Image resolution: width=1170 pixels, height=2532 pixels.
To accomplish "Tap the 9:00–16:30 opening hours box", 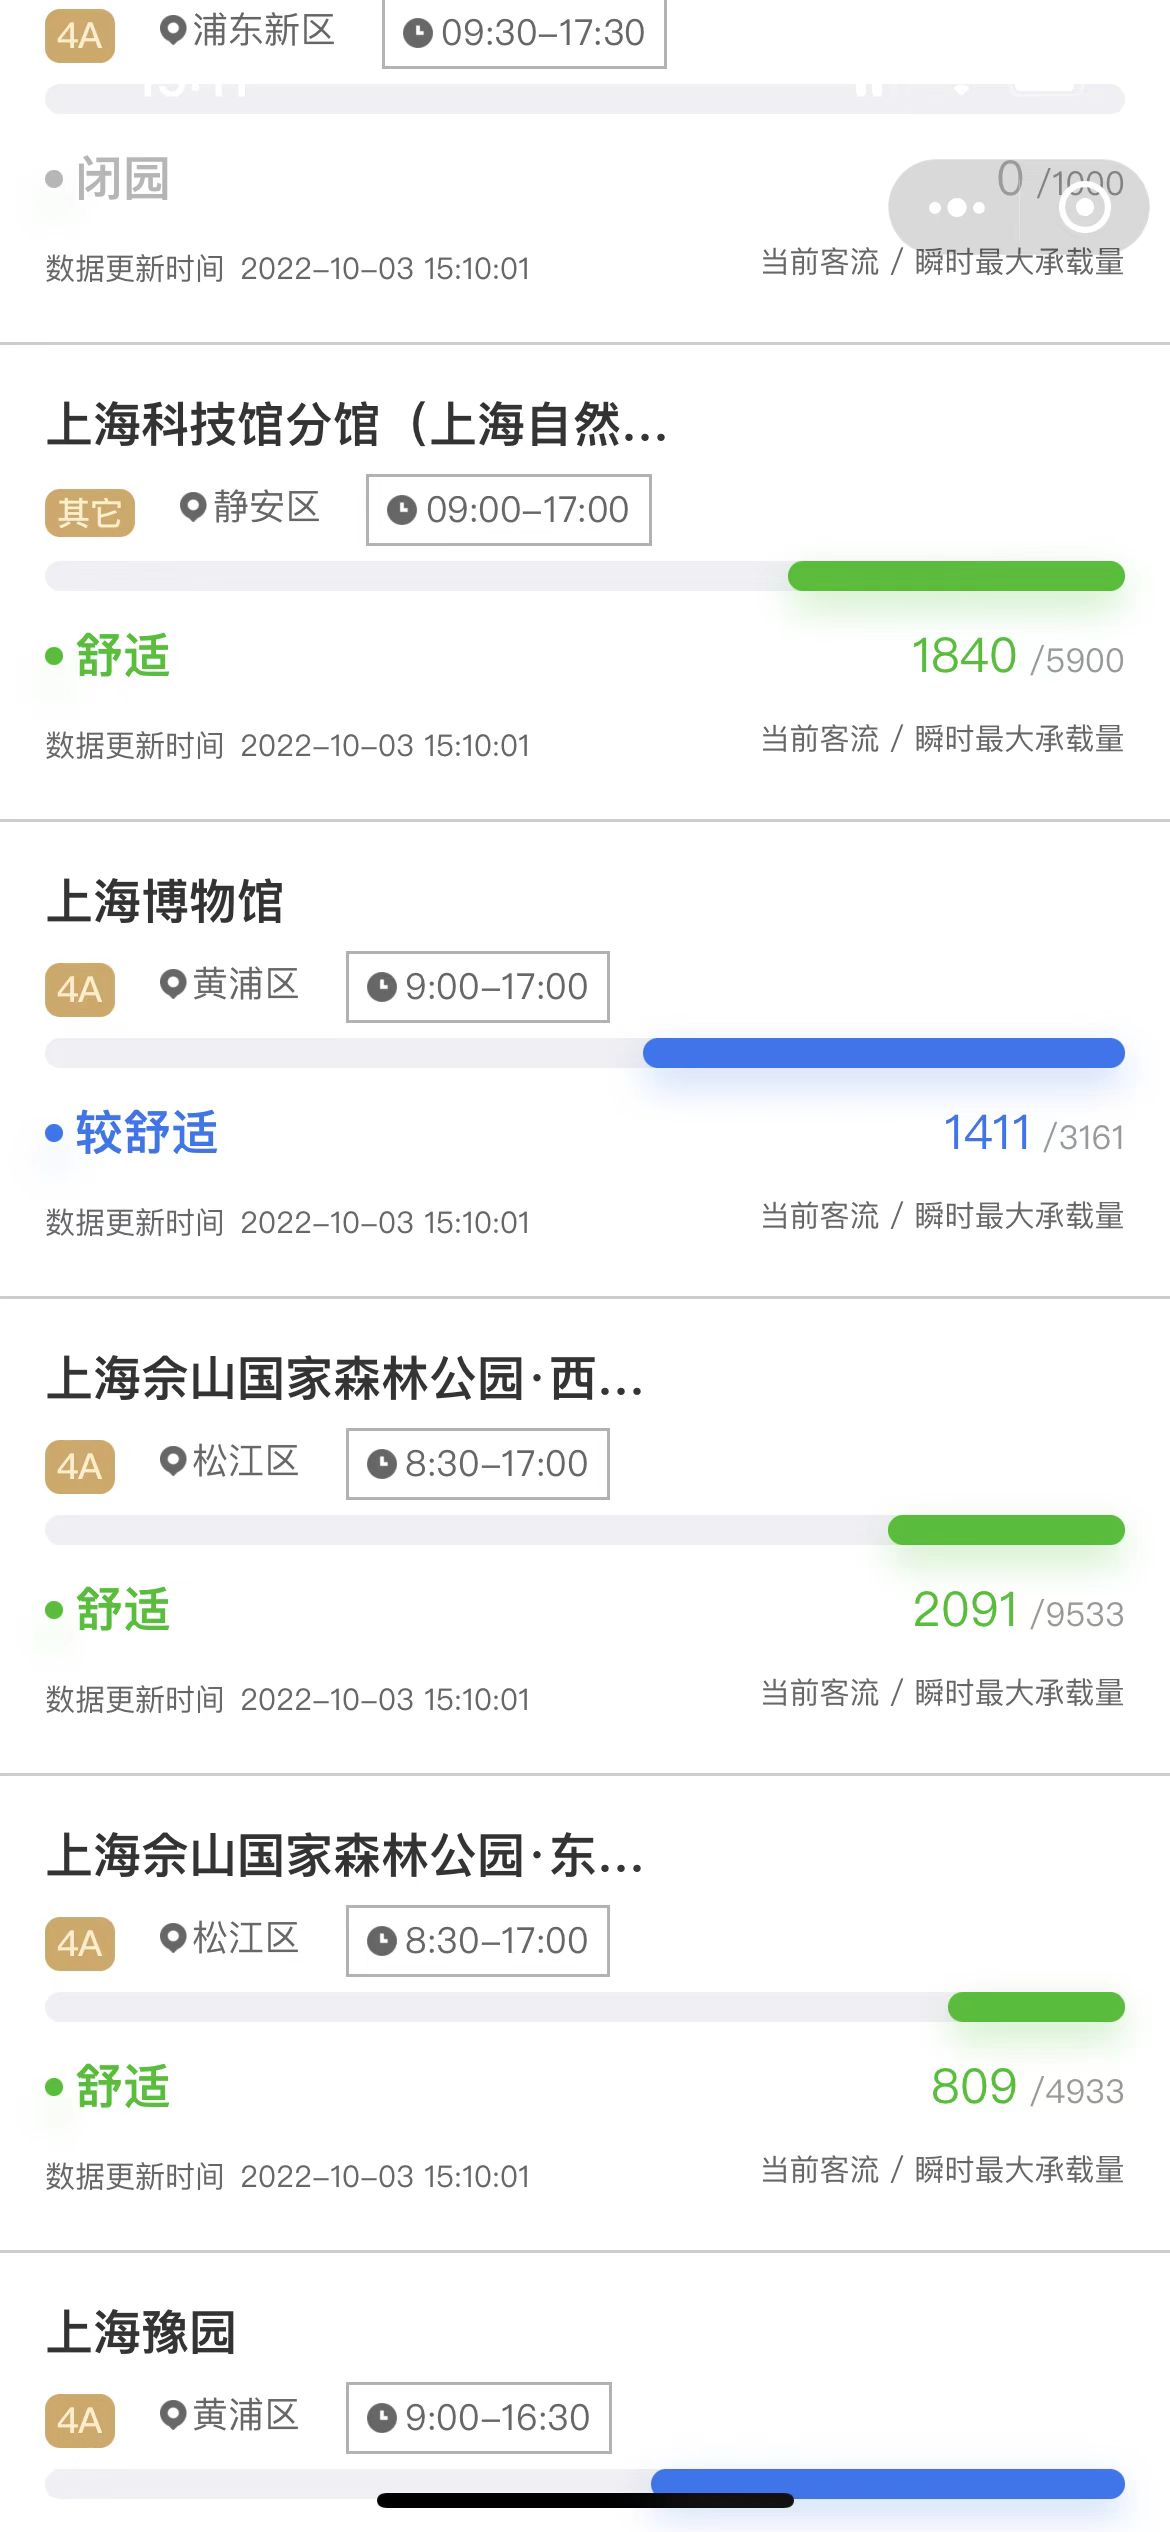I will [478, 2418].
